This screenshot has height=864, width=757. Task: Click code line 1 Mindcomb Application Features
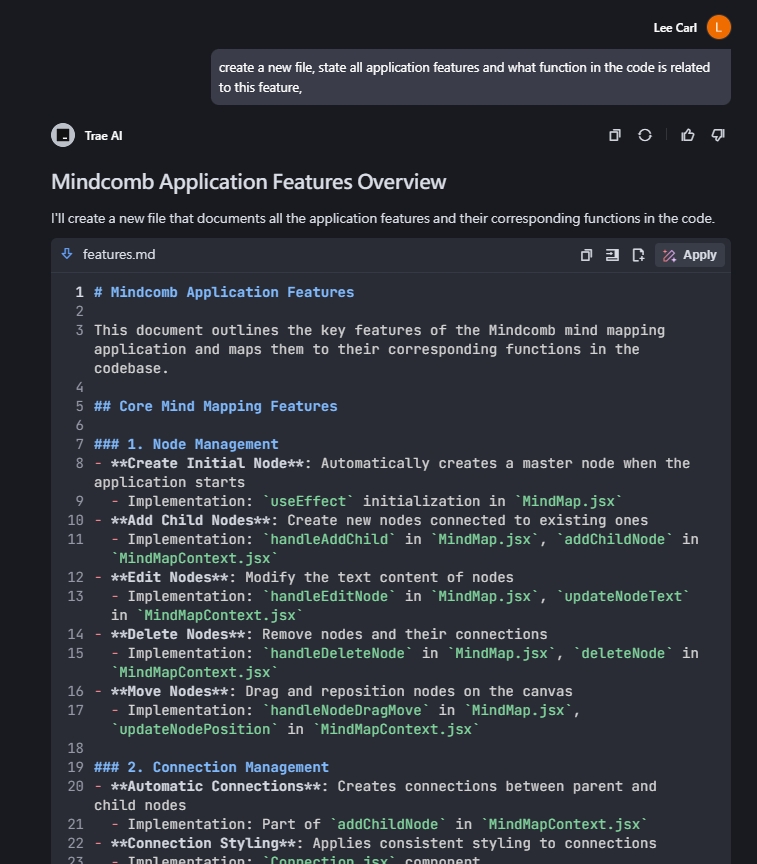tap(224, 292)
